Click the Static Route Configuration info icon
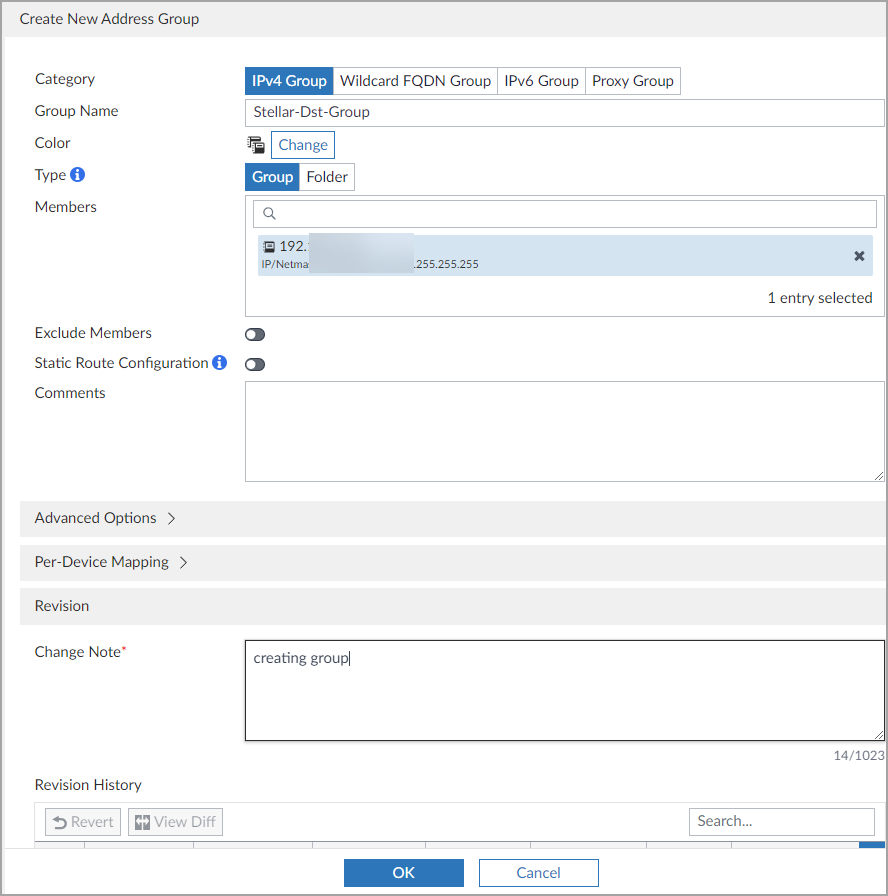 coord(220,363)
